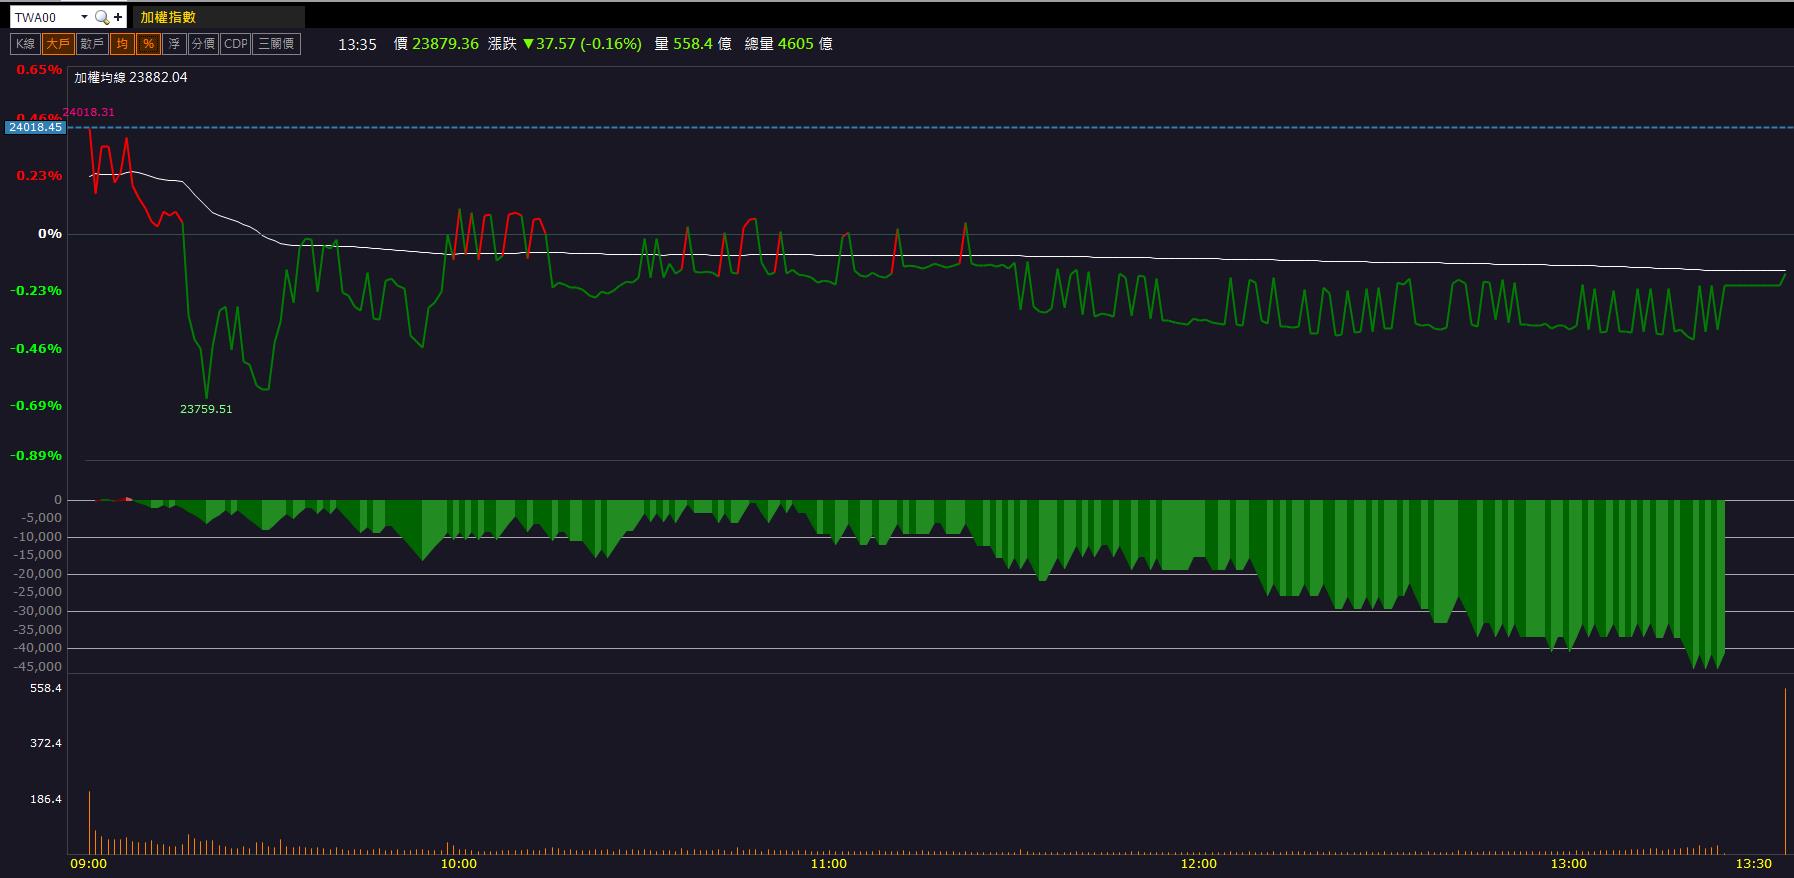Viewport: 1794px width, 878px height.
Task: Click the TWA00 symbol input field
Action: pos(45,17)
